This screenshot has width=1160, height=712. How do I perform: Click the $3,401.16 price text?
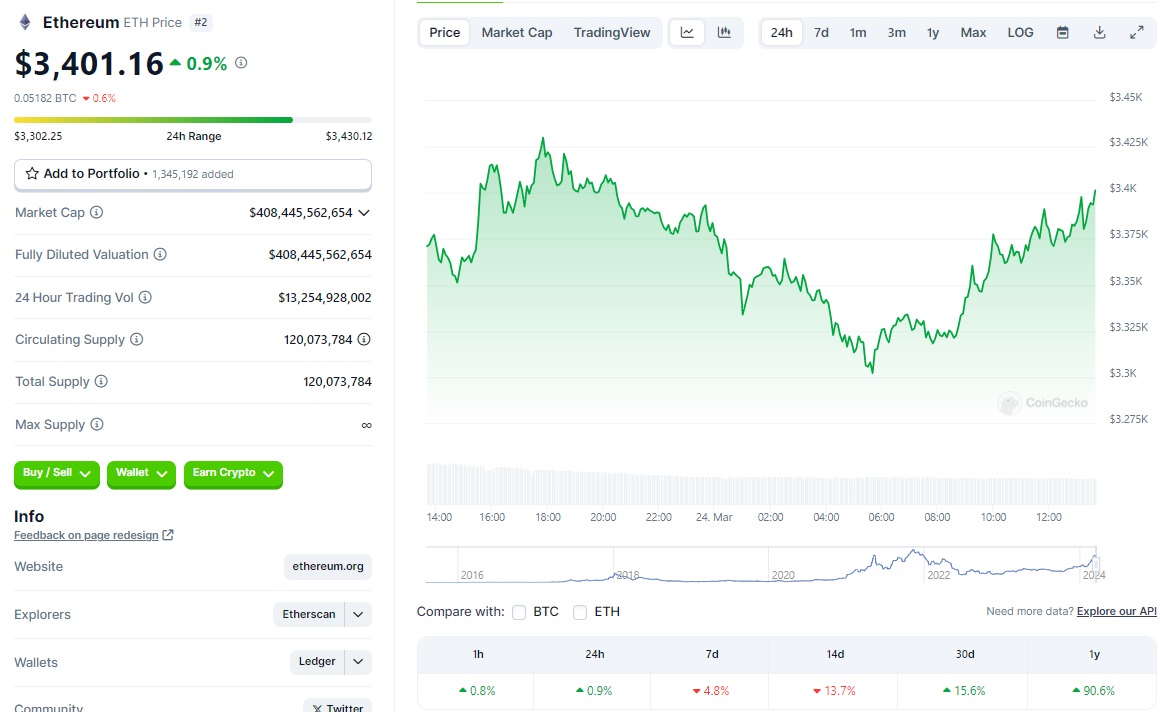click(x=89, y=64)
